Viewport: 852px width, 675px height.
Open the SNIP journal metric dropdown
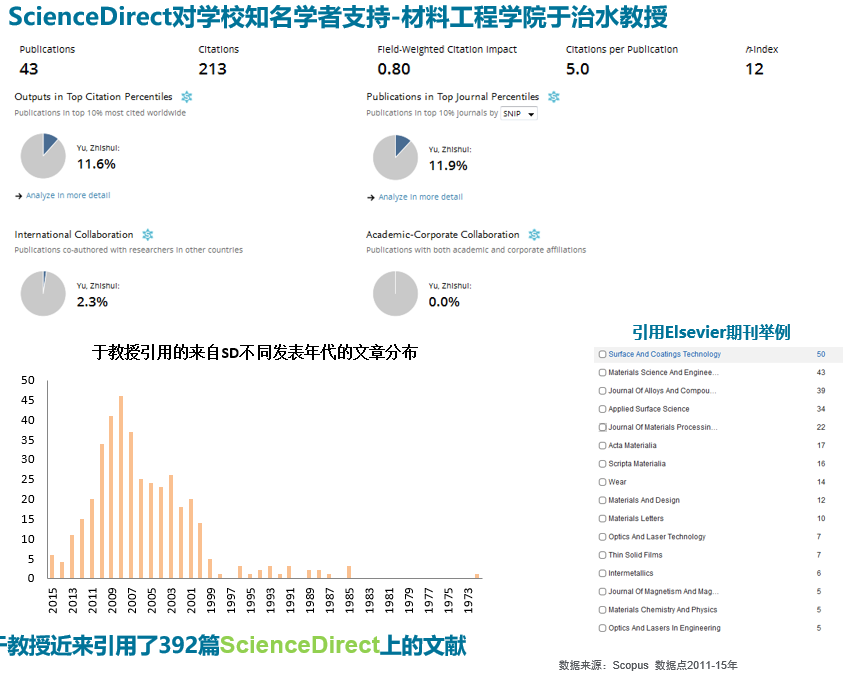519,114
